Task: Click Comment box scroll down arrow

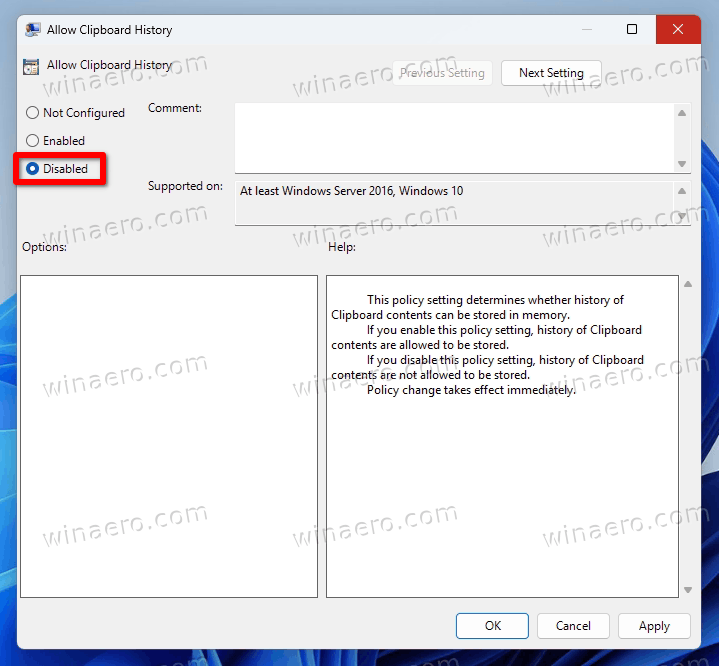Action: (682, 164)
